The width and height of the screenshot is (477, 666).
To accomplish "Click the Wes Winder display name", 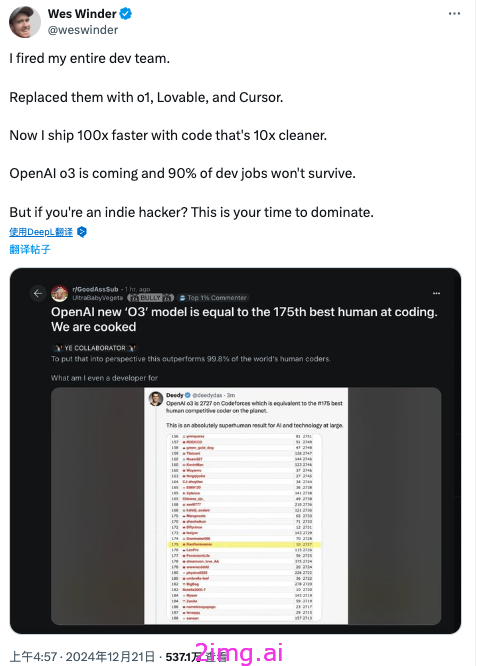I will pyautogui.click(x=82, y=14).
